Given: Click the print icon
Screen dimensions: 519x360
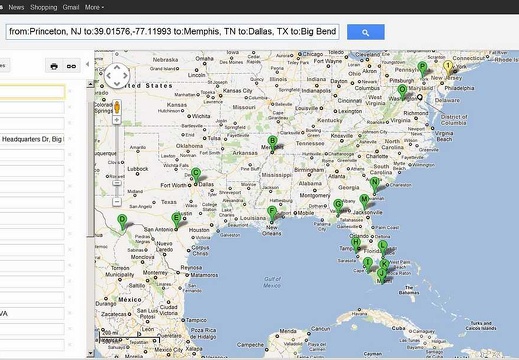Looking at the screenshot, I should point(54,66).
